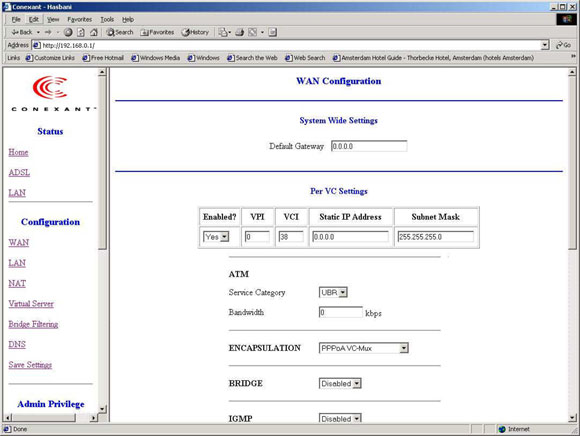
Task: Click the Amsterdam Hotel Guide bookmark
Action: coord(433,58)
